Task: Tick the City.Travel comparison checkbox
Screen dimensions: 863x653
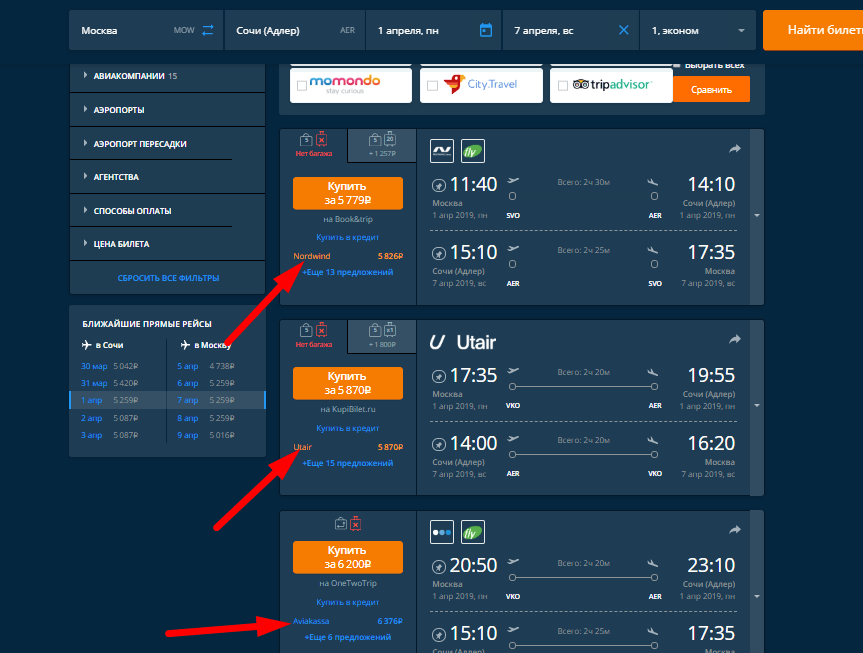Action: coord(433,85)
